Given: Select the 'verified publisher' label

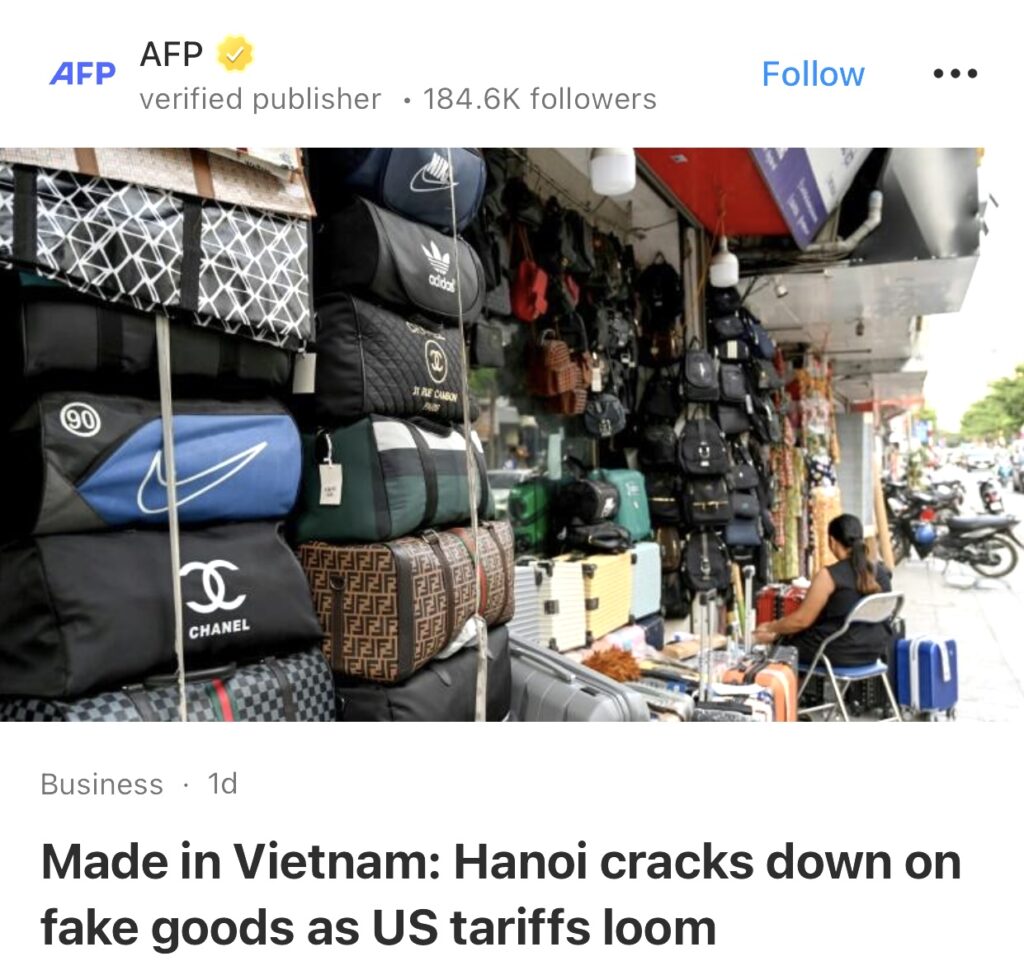Looking at the screenshot, I should tap(260, 100).
